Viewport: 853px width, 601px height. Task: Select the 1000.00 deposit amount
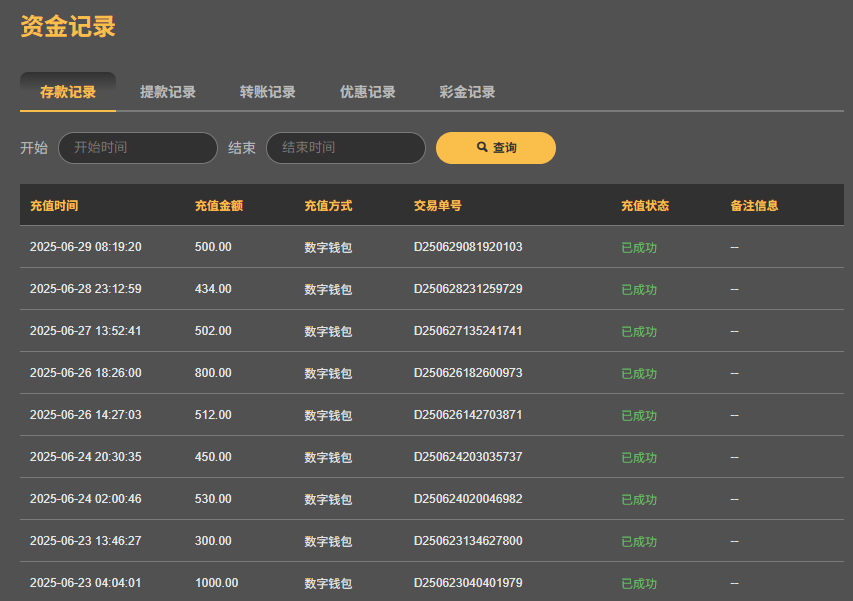point(216,583)
